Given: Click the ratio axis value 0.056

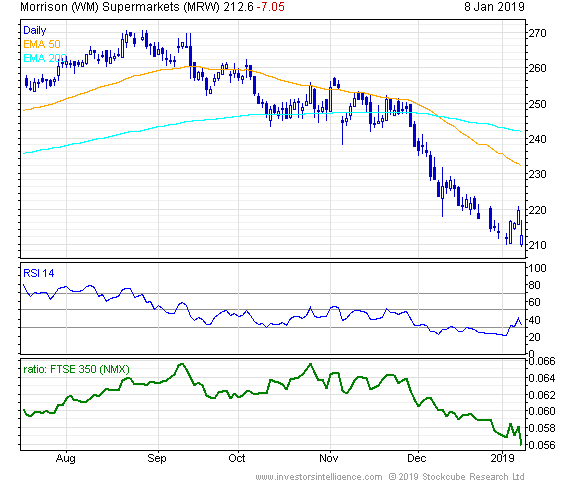Looking at the screenshot, I should click(x=542, y=445).
